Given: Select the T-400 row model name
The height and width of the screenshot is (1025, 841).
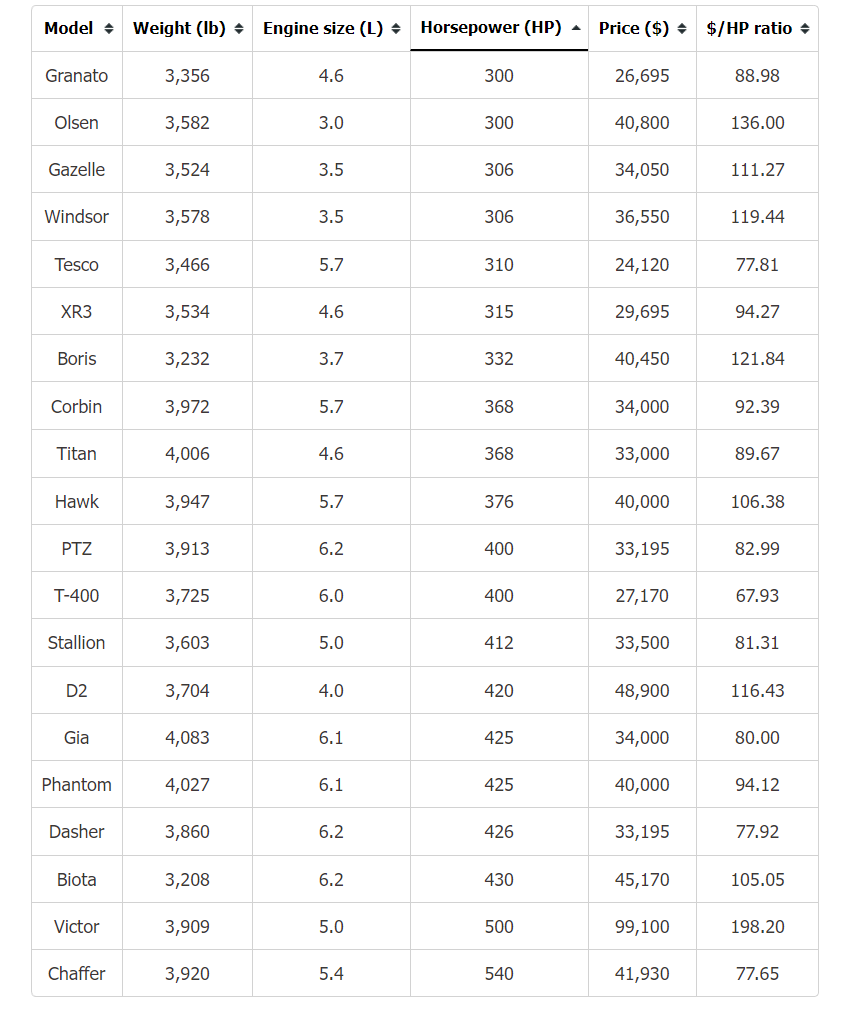Looking at the screenshot, I should point(76,596).
